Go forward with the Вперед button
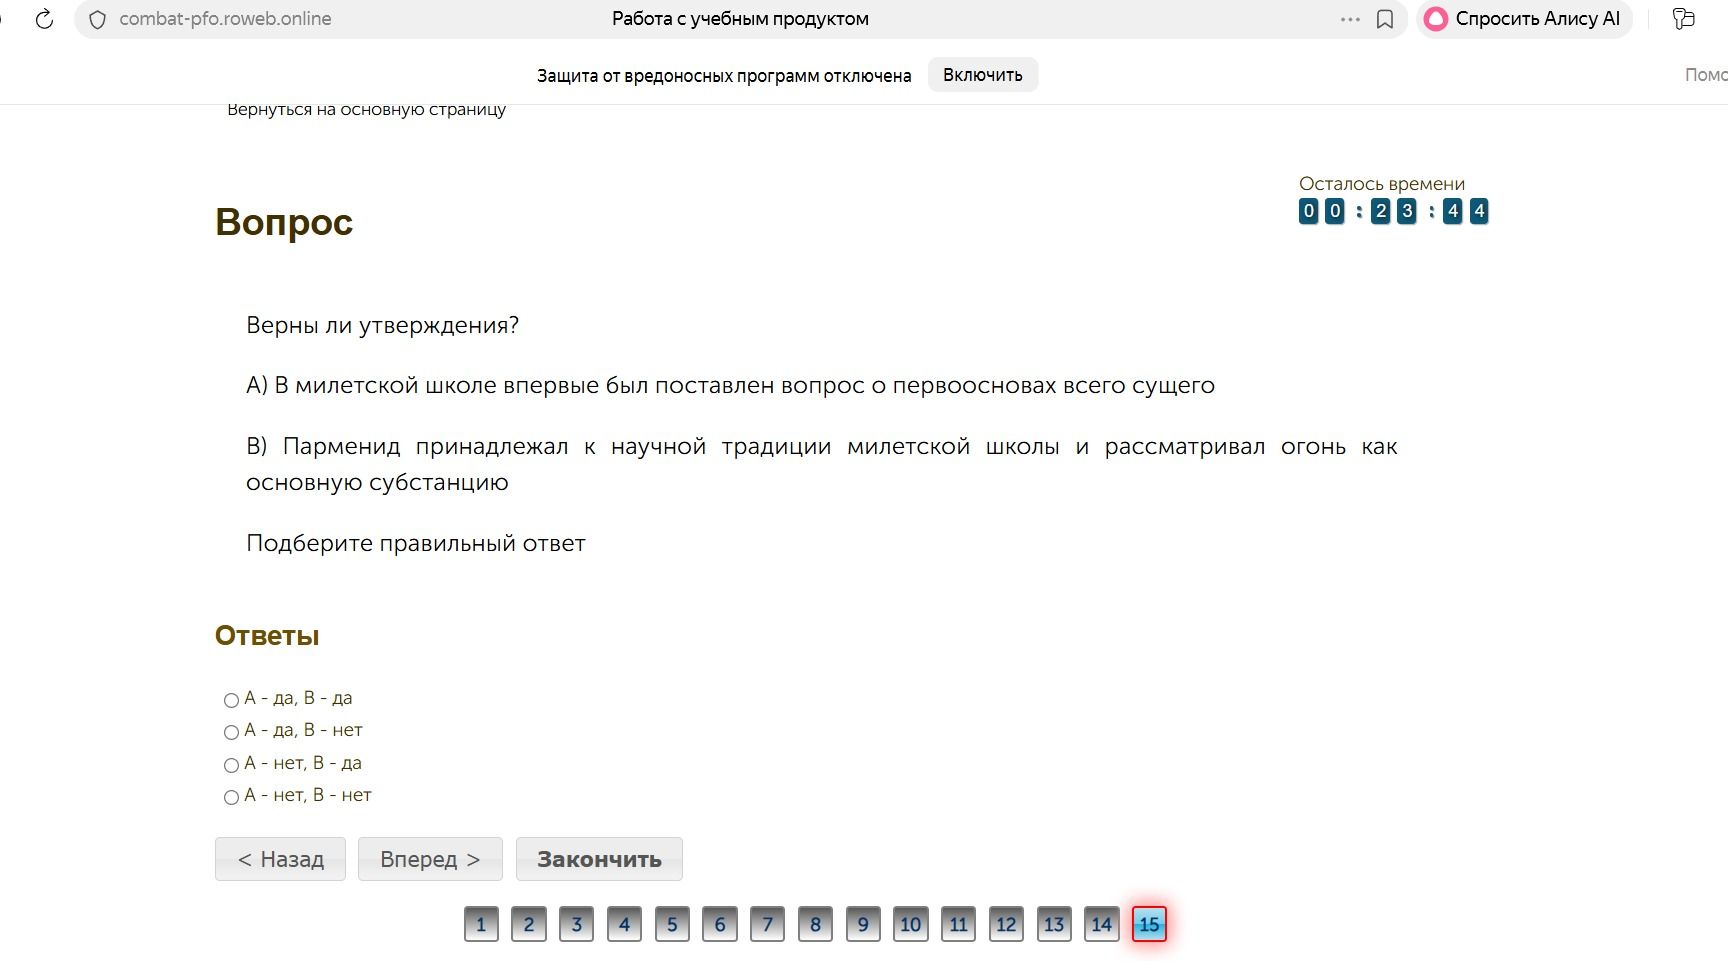Screen dimensions: 1728x972 tap(430, 859)
